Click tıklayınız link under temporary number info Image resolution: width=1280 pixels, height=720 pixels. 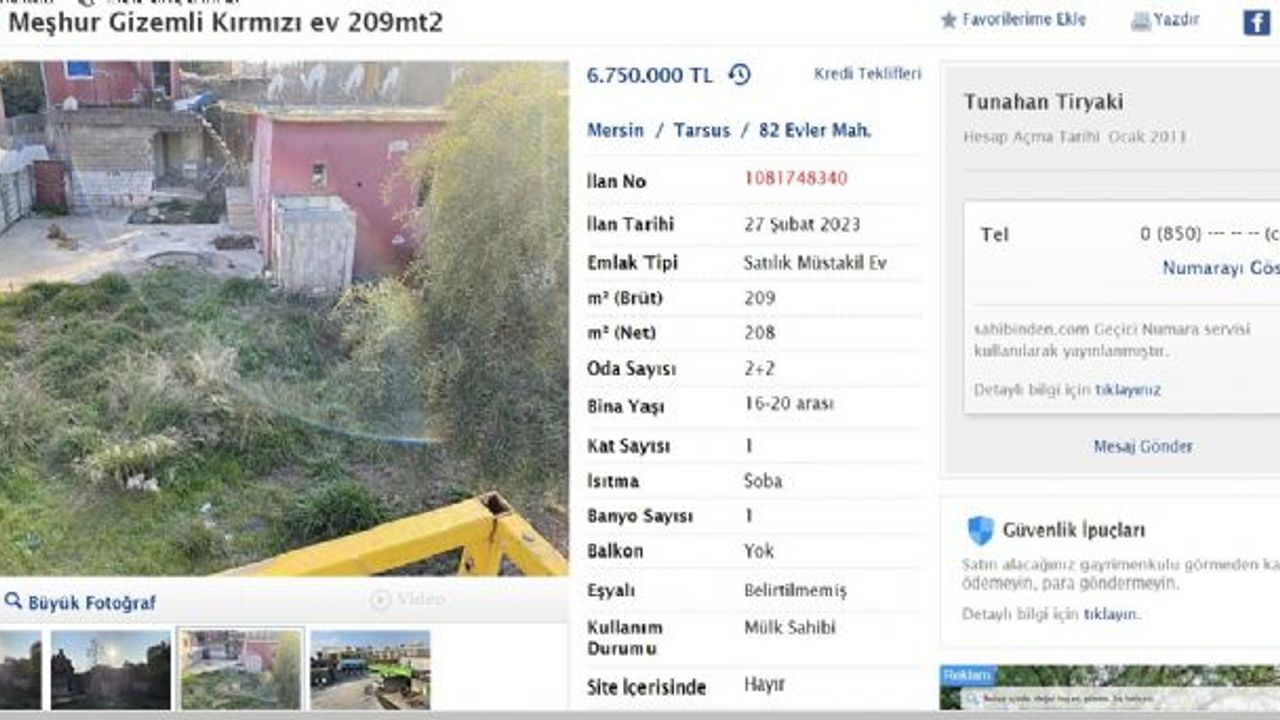1128,390
